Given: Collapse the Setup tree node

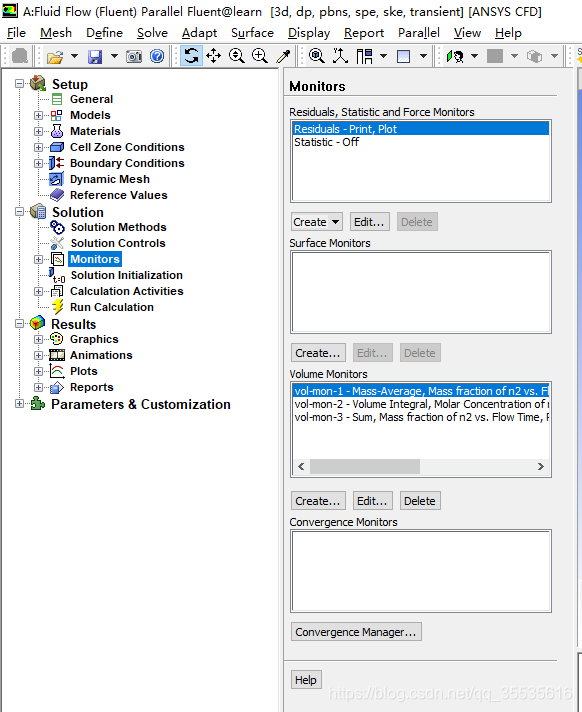Looking at the screenshot, I should click(19, 84).
